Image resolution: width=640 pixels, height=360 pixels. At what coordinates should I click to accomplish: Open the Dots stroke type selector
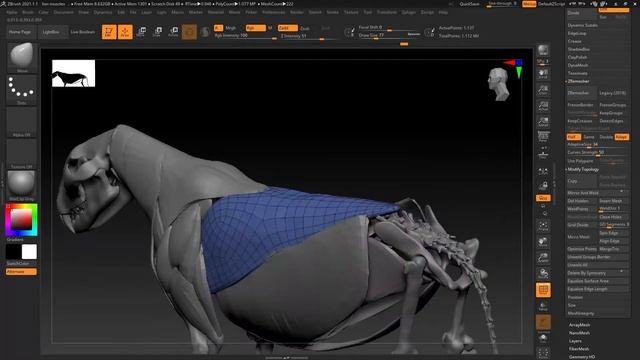[x=22, y=89]
